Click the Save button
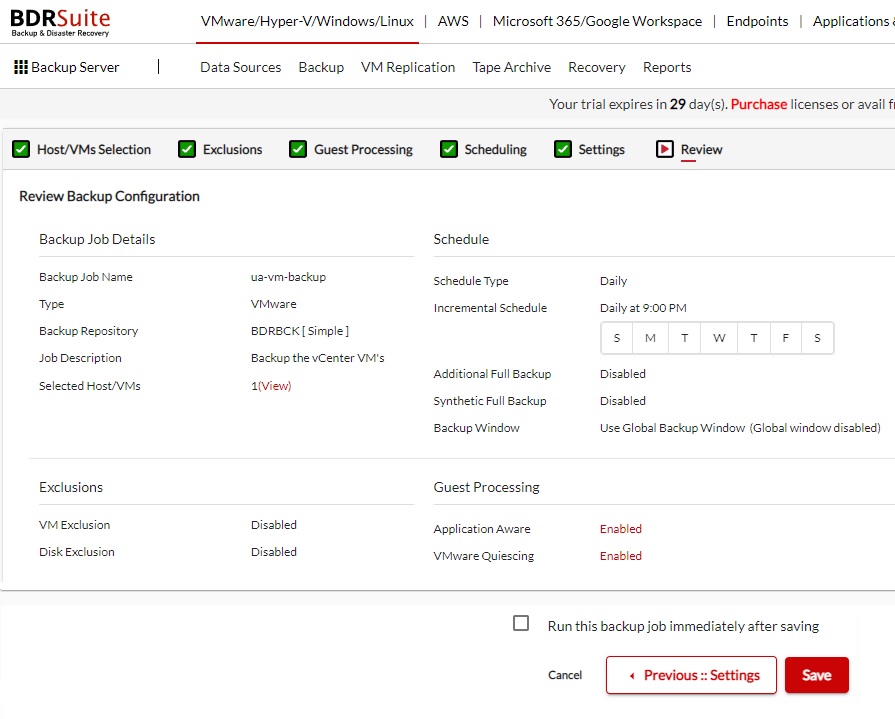Screen dimensions: 895x719 click(x=816, y=675)
